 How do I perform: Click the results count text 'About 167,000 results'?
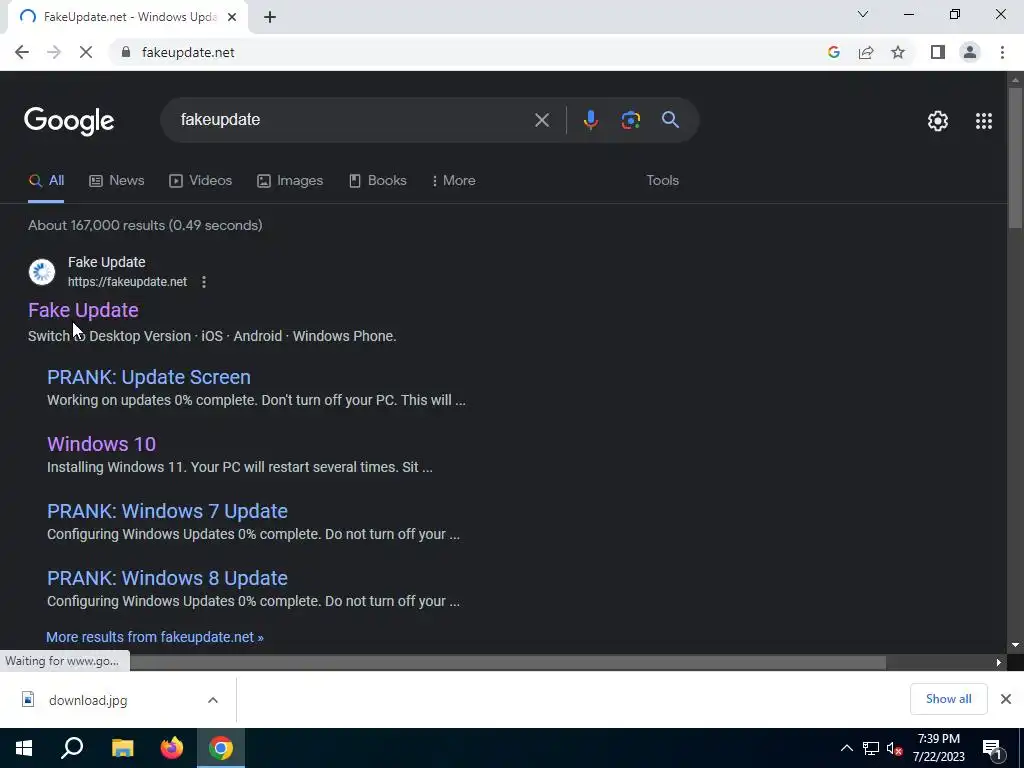(145, 225)
